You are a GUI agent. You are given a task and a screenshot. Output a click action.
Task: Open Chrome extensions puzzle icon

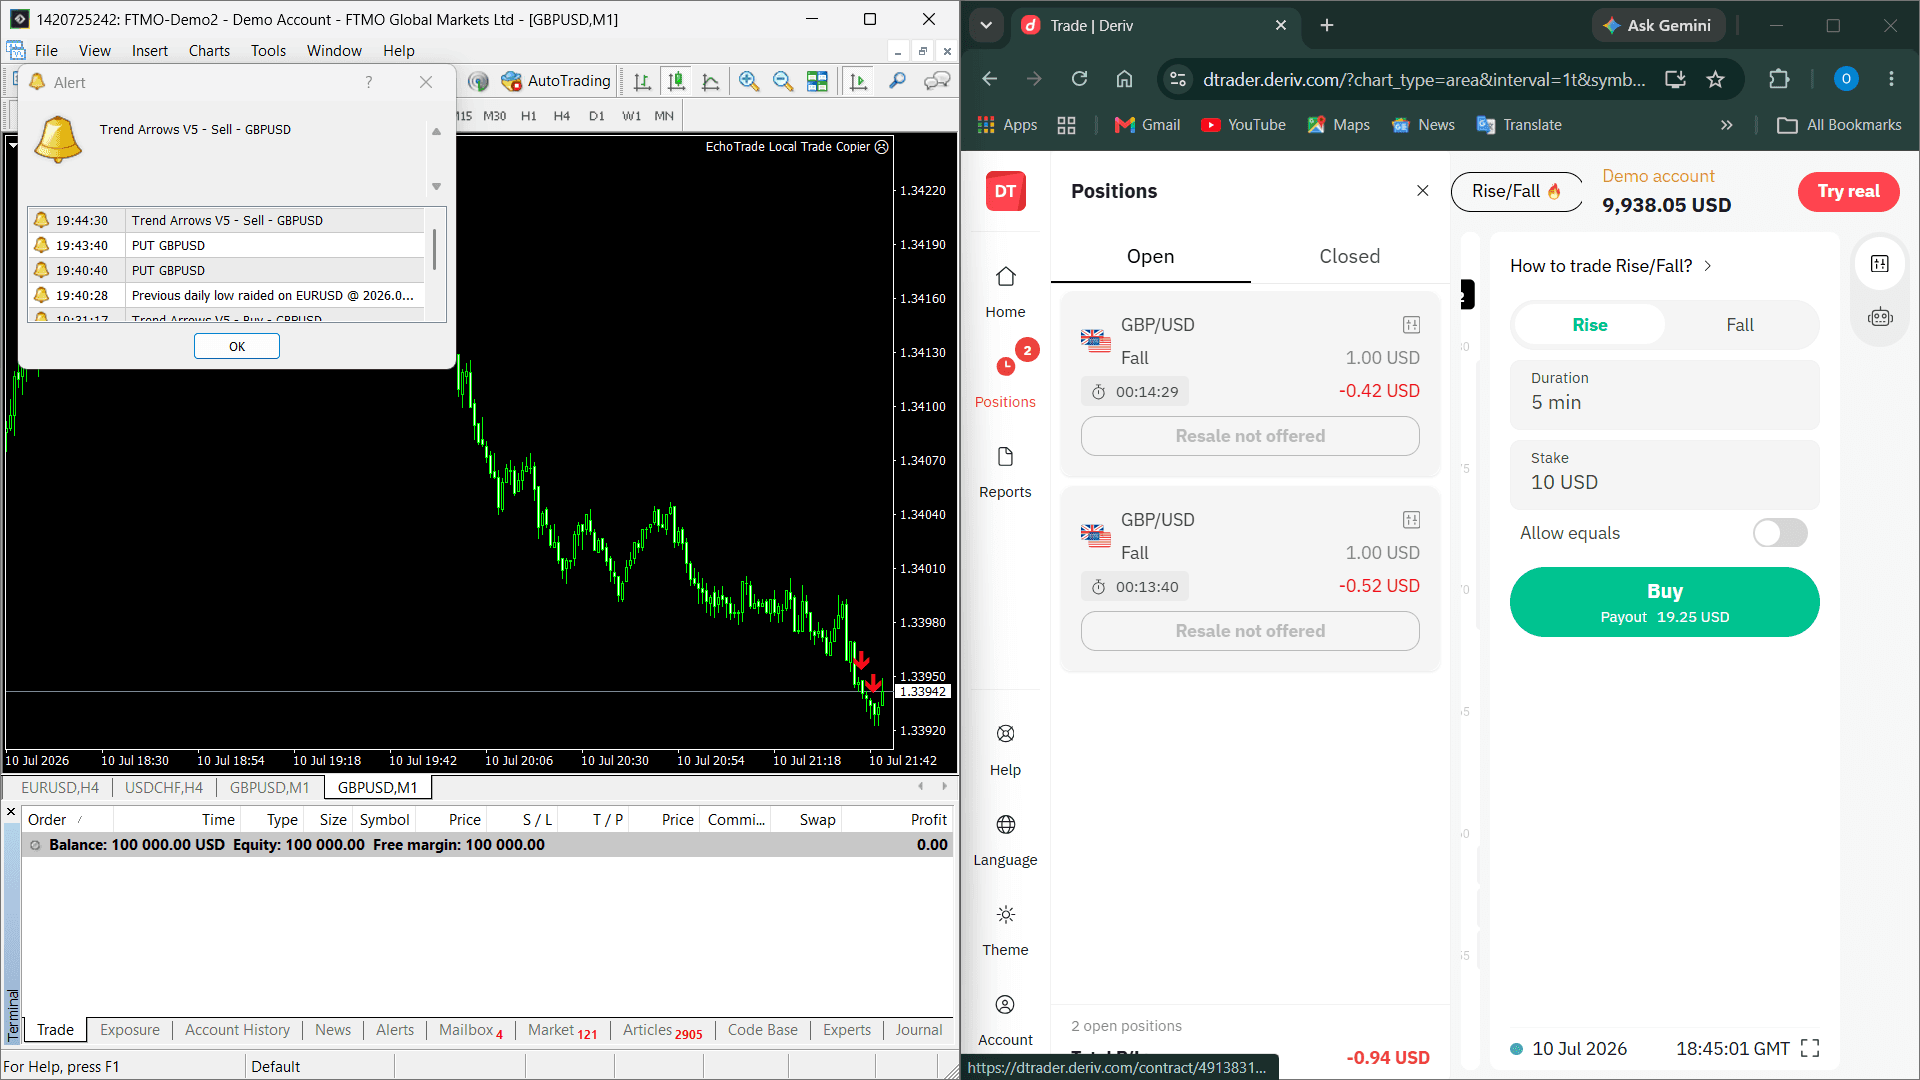tap(1778, 79)
